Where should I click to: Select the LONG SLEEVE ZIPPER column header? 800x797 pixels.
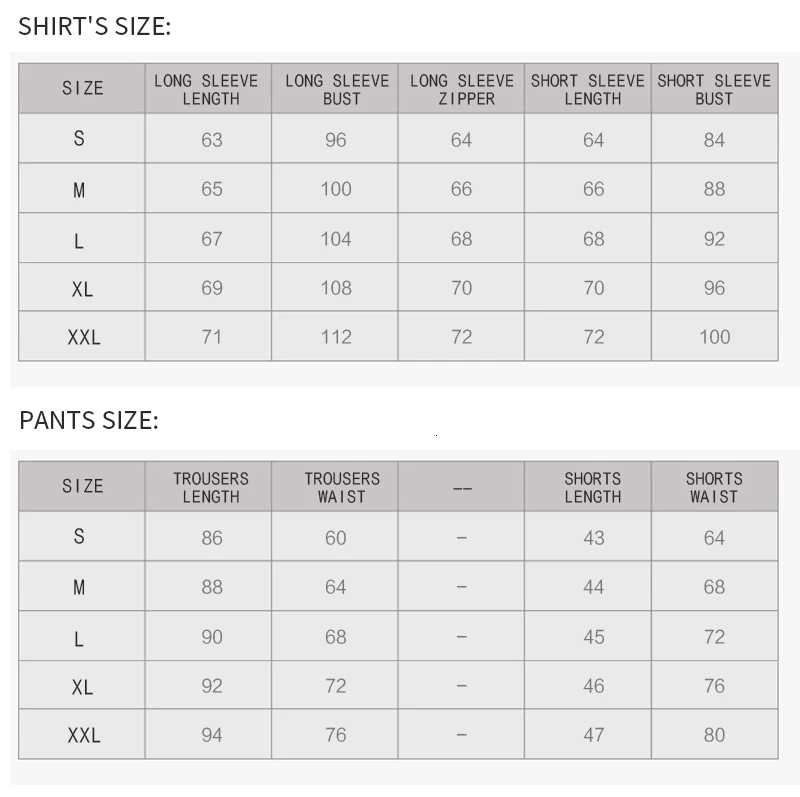coord(461,89)
